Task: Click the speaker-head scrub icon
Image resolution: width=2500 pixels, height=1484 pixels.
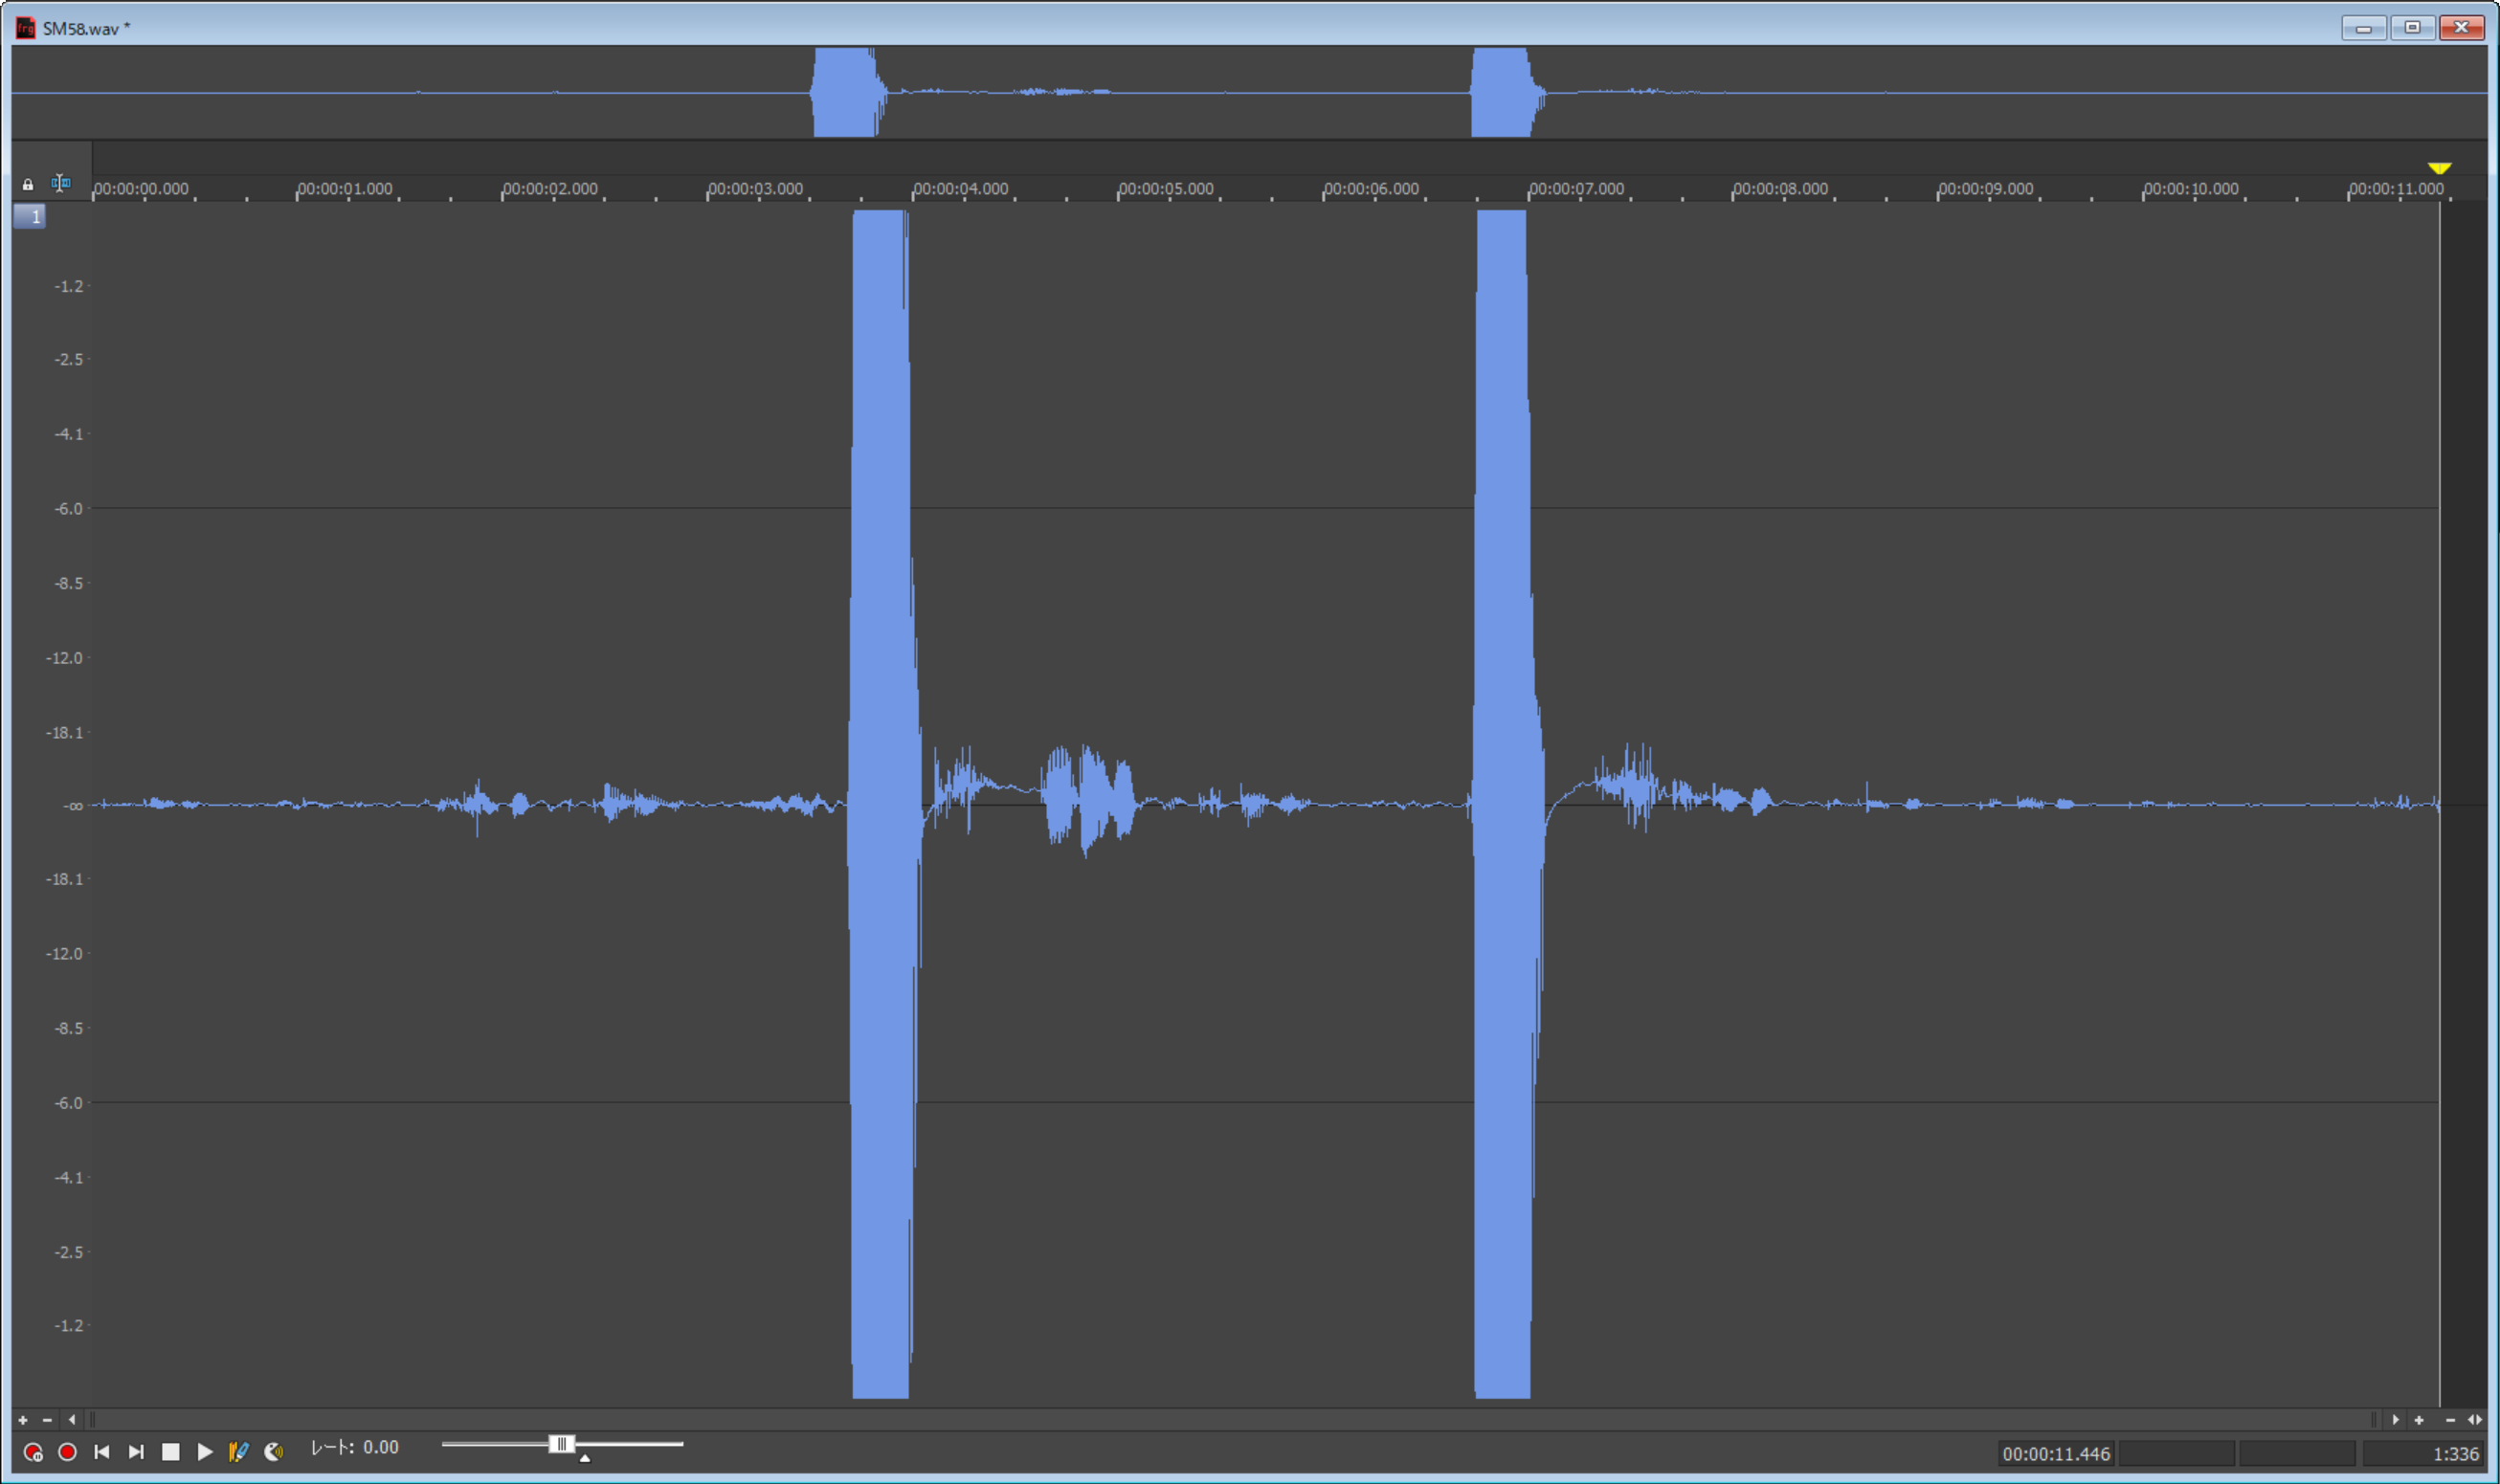Action: (274, 1452)
